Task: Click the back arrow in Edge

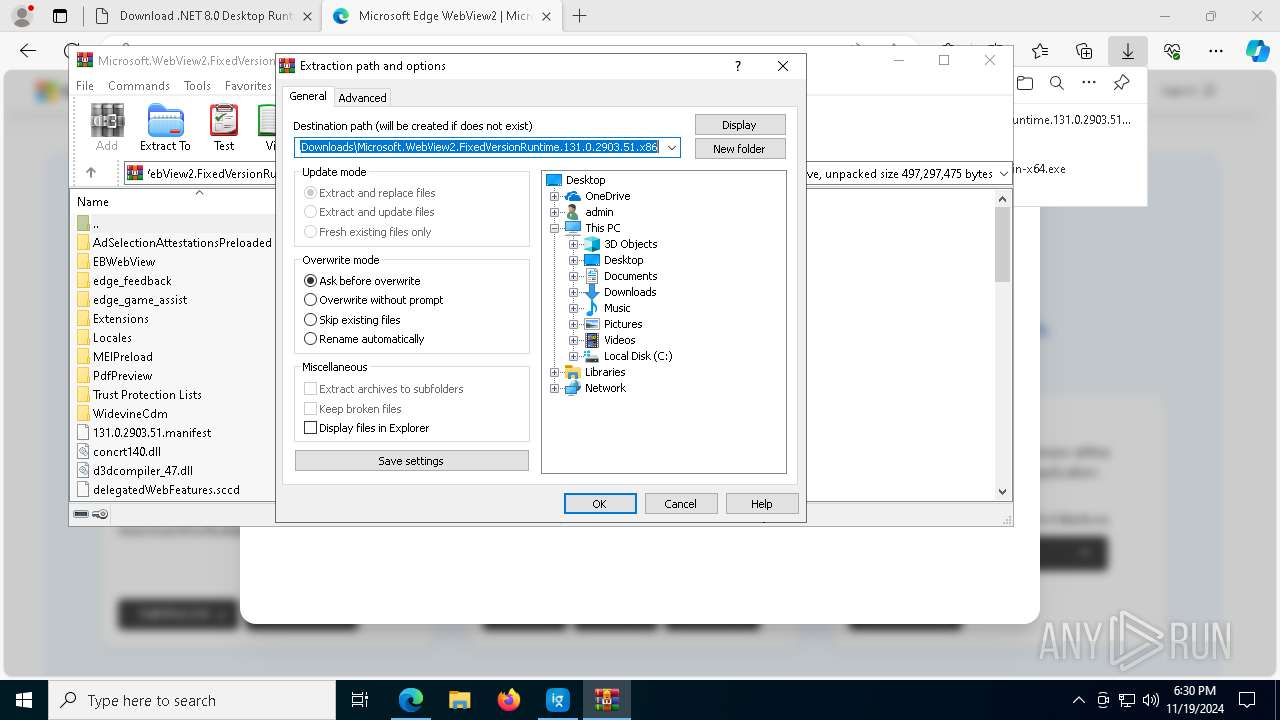Action: click(x=28, y=51)
